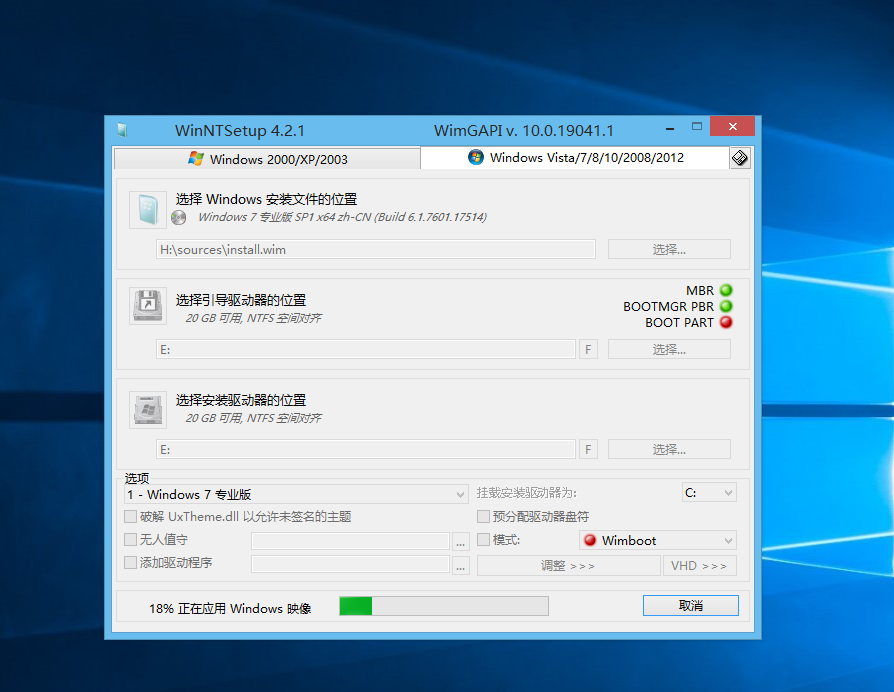Open the Wimboot mode dropdown
The width and height of the screenshot is (894, 692).
point(658,540)
